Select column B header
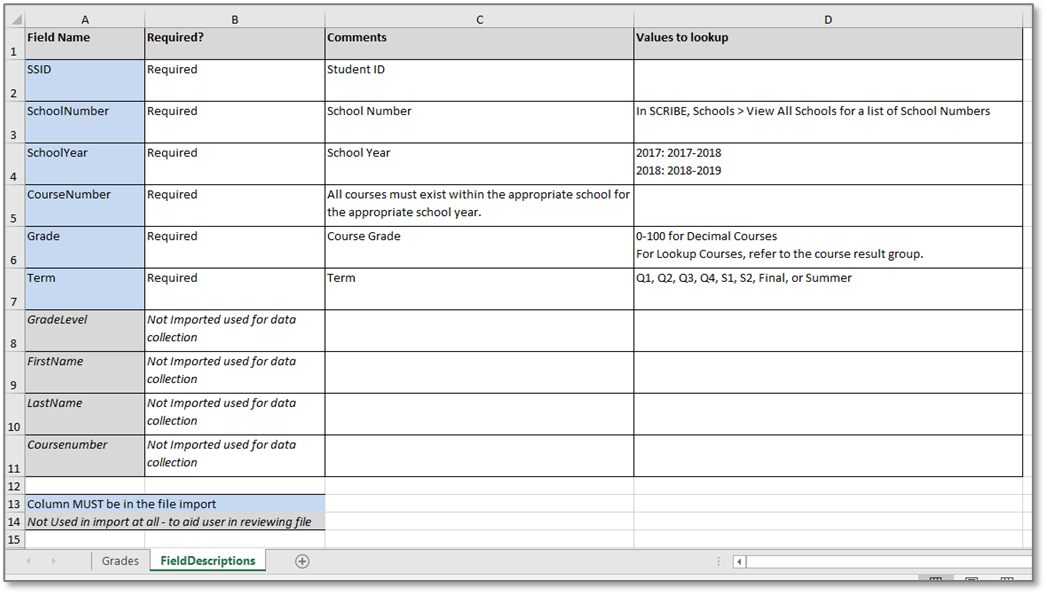The image size is (1047, 594). click(x=235, y=19)
